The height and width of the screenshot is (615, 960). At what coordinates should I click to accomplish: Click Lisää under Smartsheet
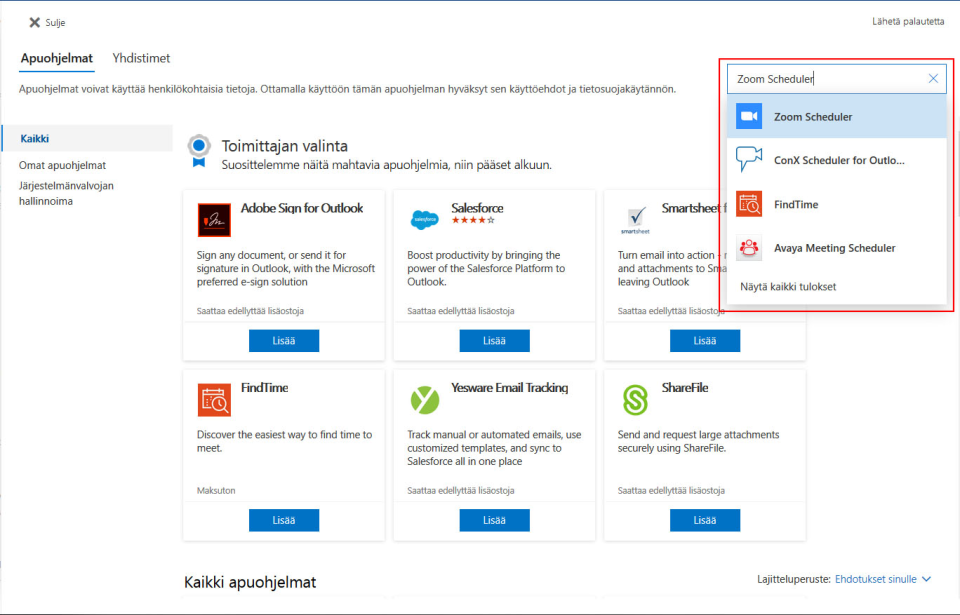(705, 341)
